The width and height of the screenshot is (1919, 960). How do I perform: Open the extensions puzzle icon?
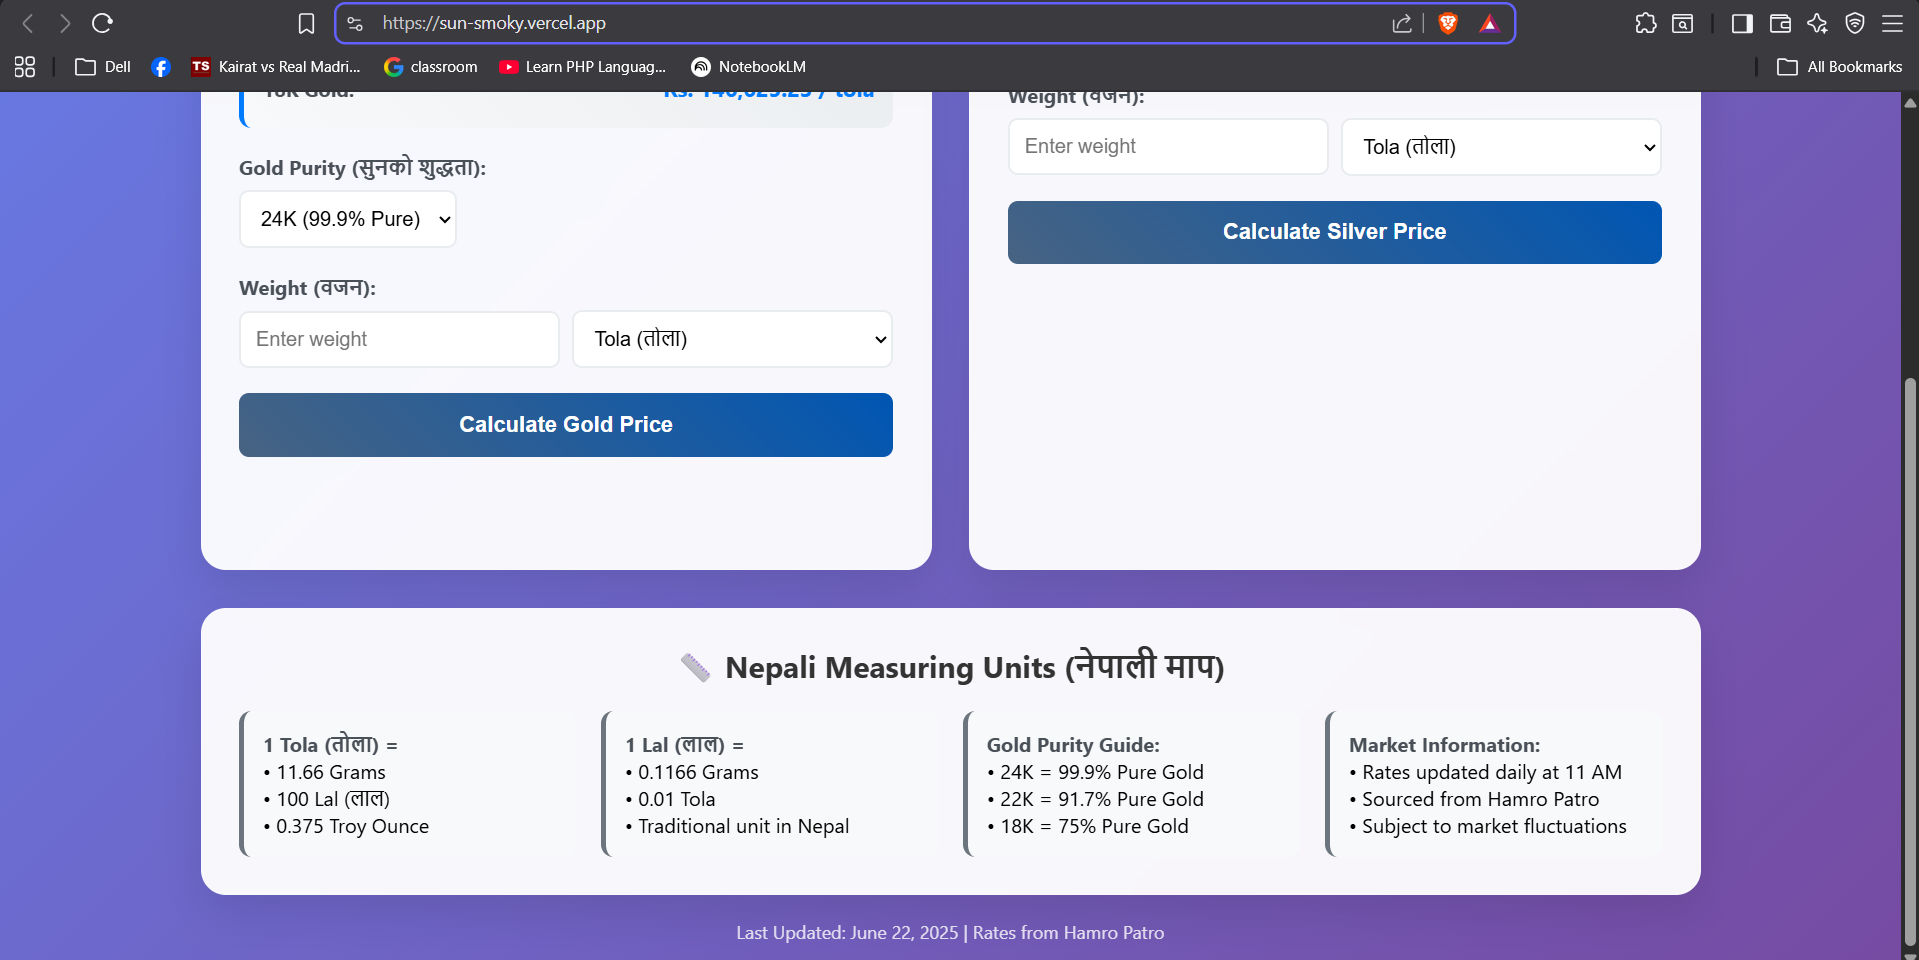(1645, 23)
